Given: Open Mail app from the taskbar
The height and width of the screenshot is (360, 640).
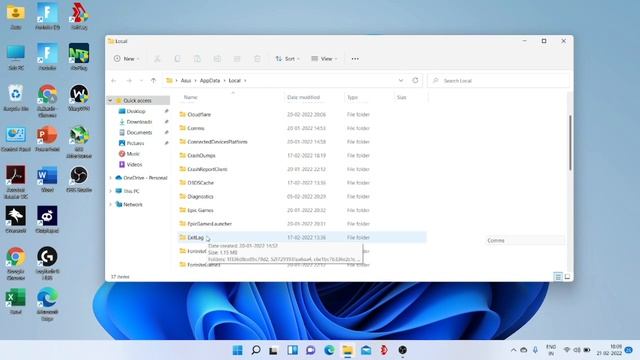Looking at the screenshot, I should point(366,350).
